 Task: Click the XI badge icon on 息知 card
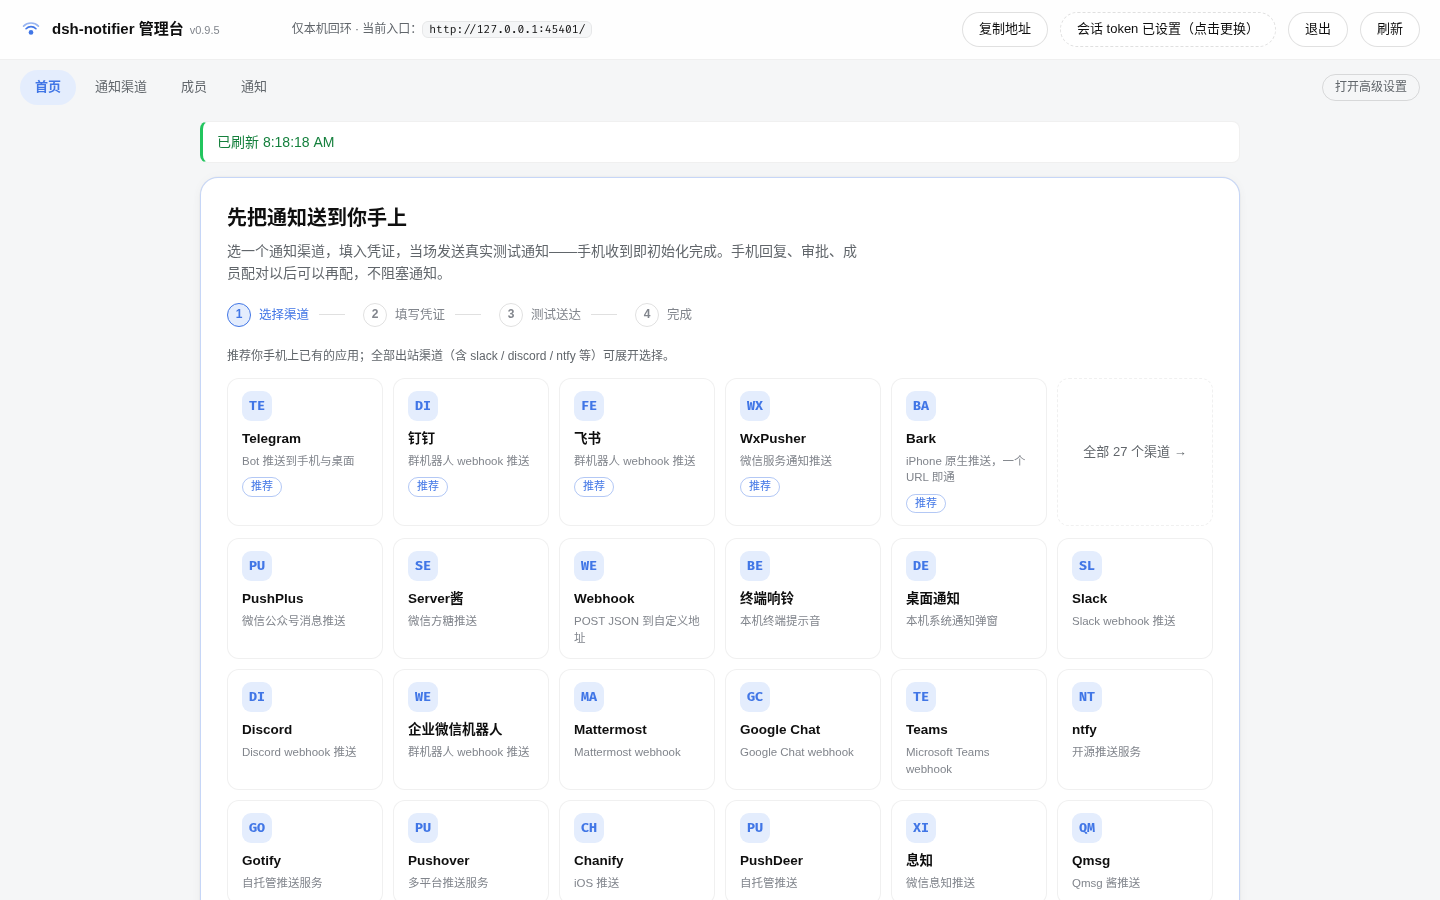click(x=921, y=828)
